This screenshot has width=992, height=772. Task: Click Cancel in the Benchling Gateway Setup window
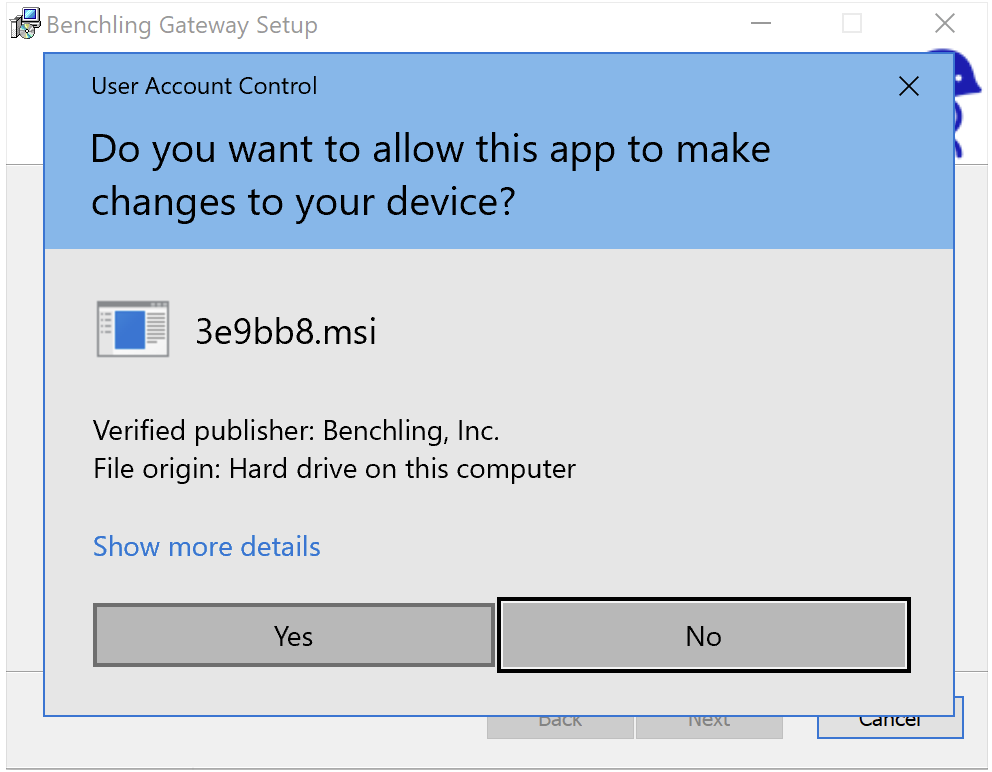click(890, 728)
